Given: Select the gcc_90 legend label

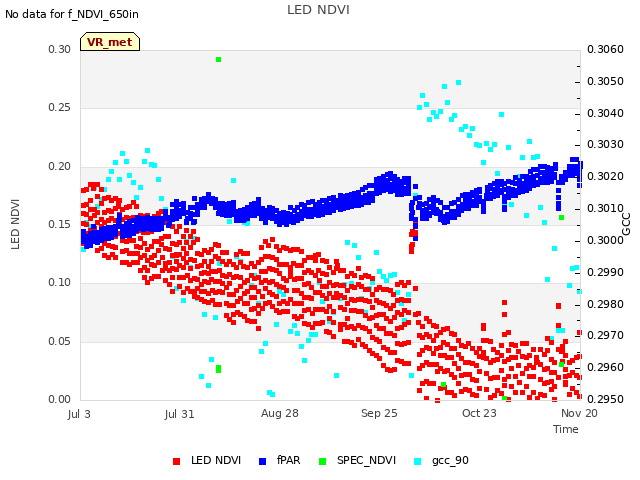Looking at the screenshot, I should pos(450,461).
